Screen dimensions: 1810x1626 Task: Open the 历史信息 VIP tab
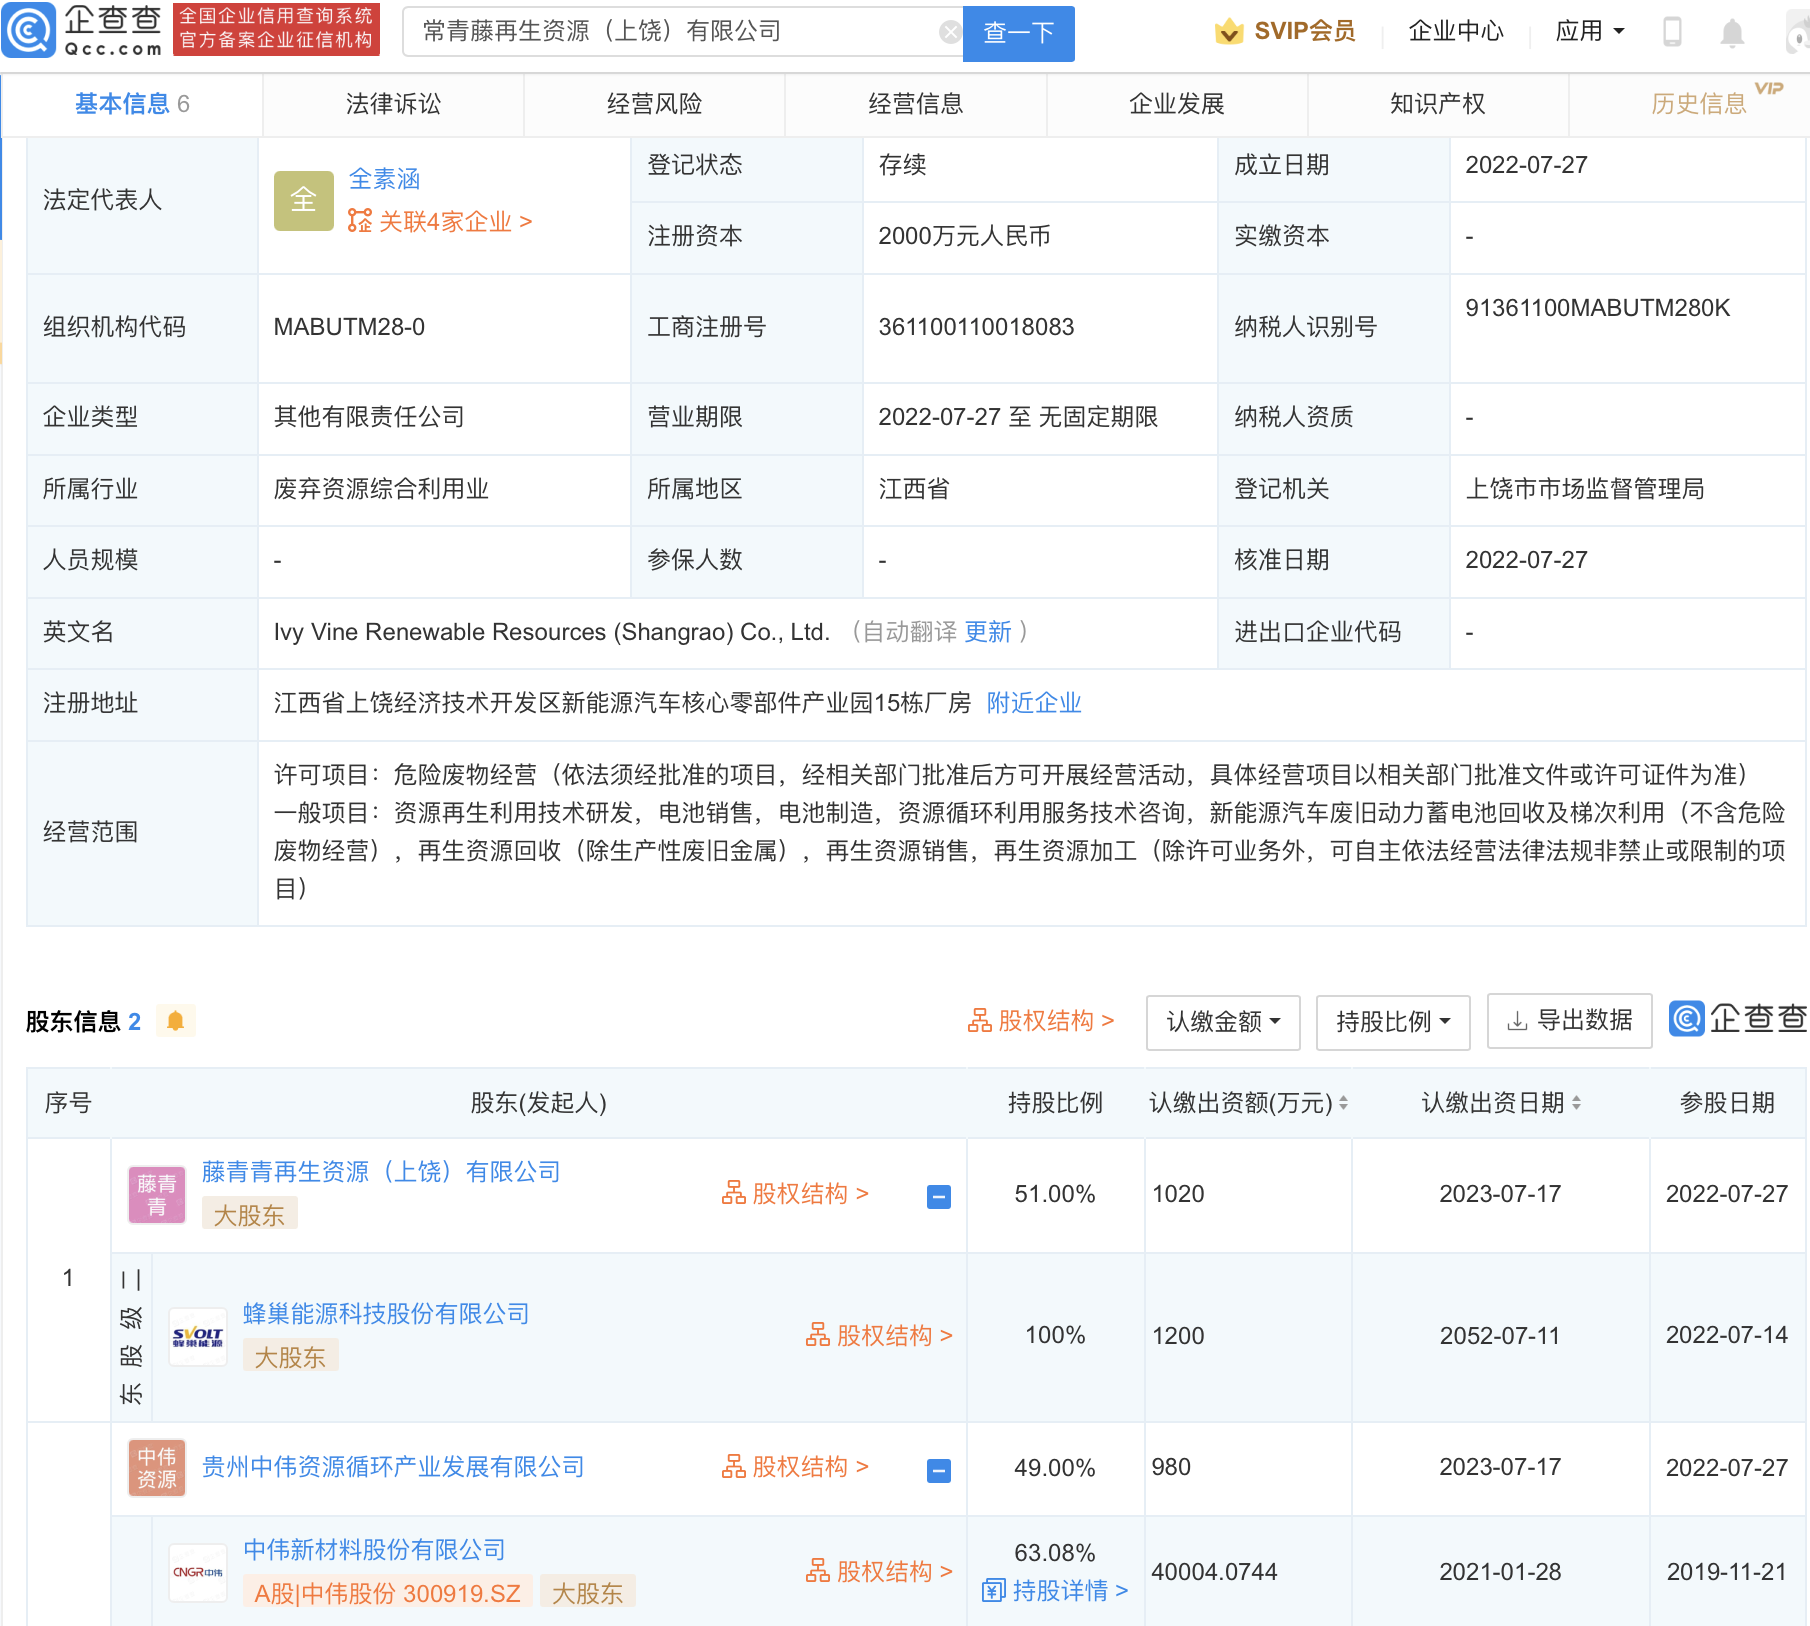pos(1698,104)
